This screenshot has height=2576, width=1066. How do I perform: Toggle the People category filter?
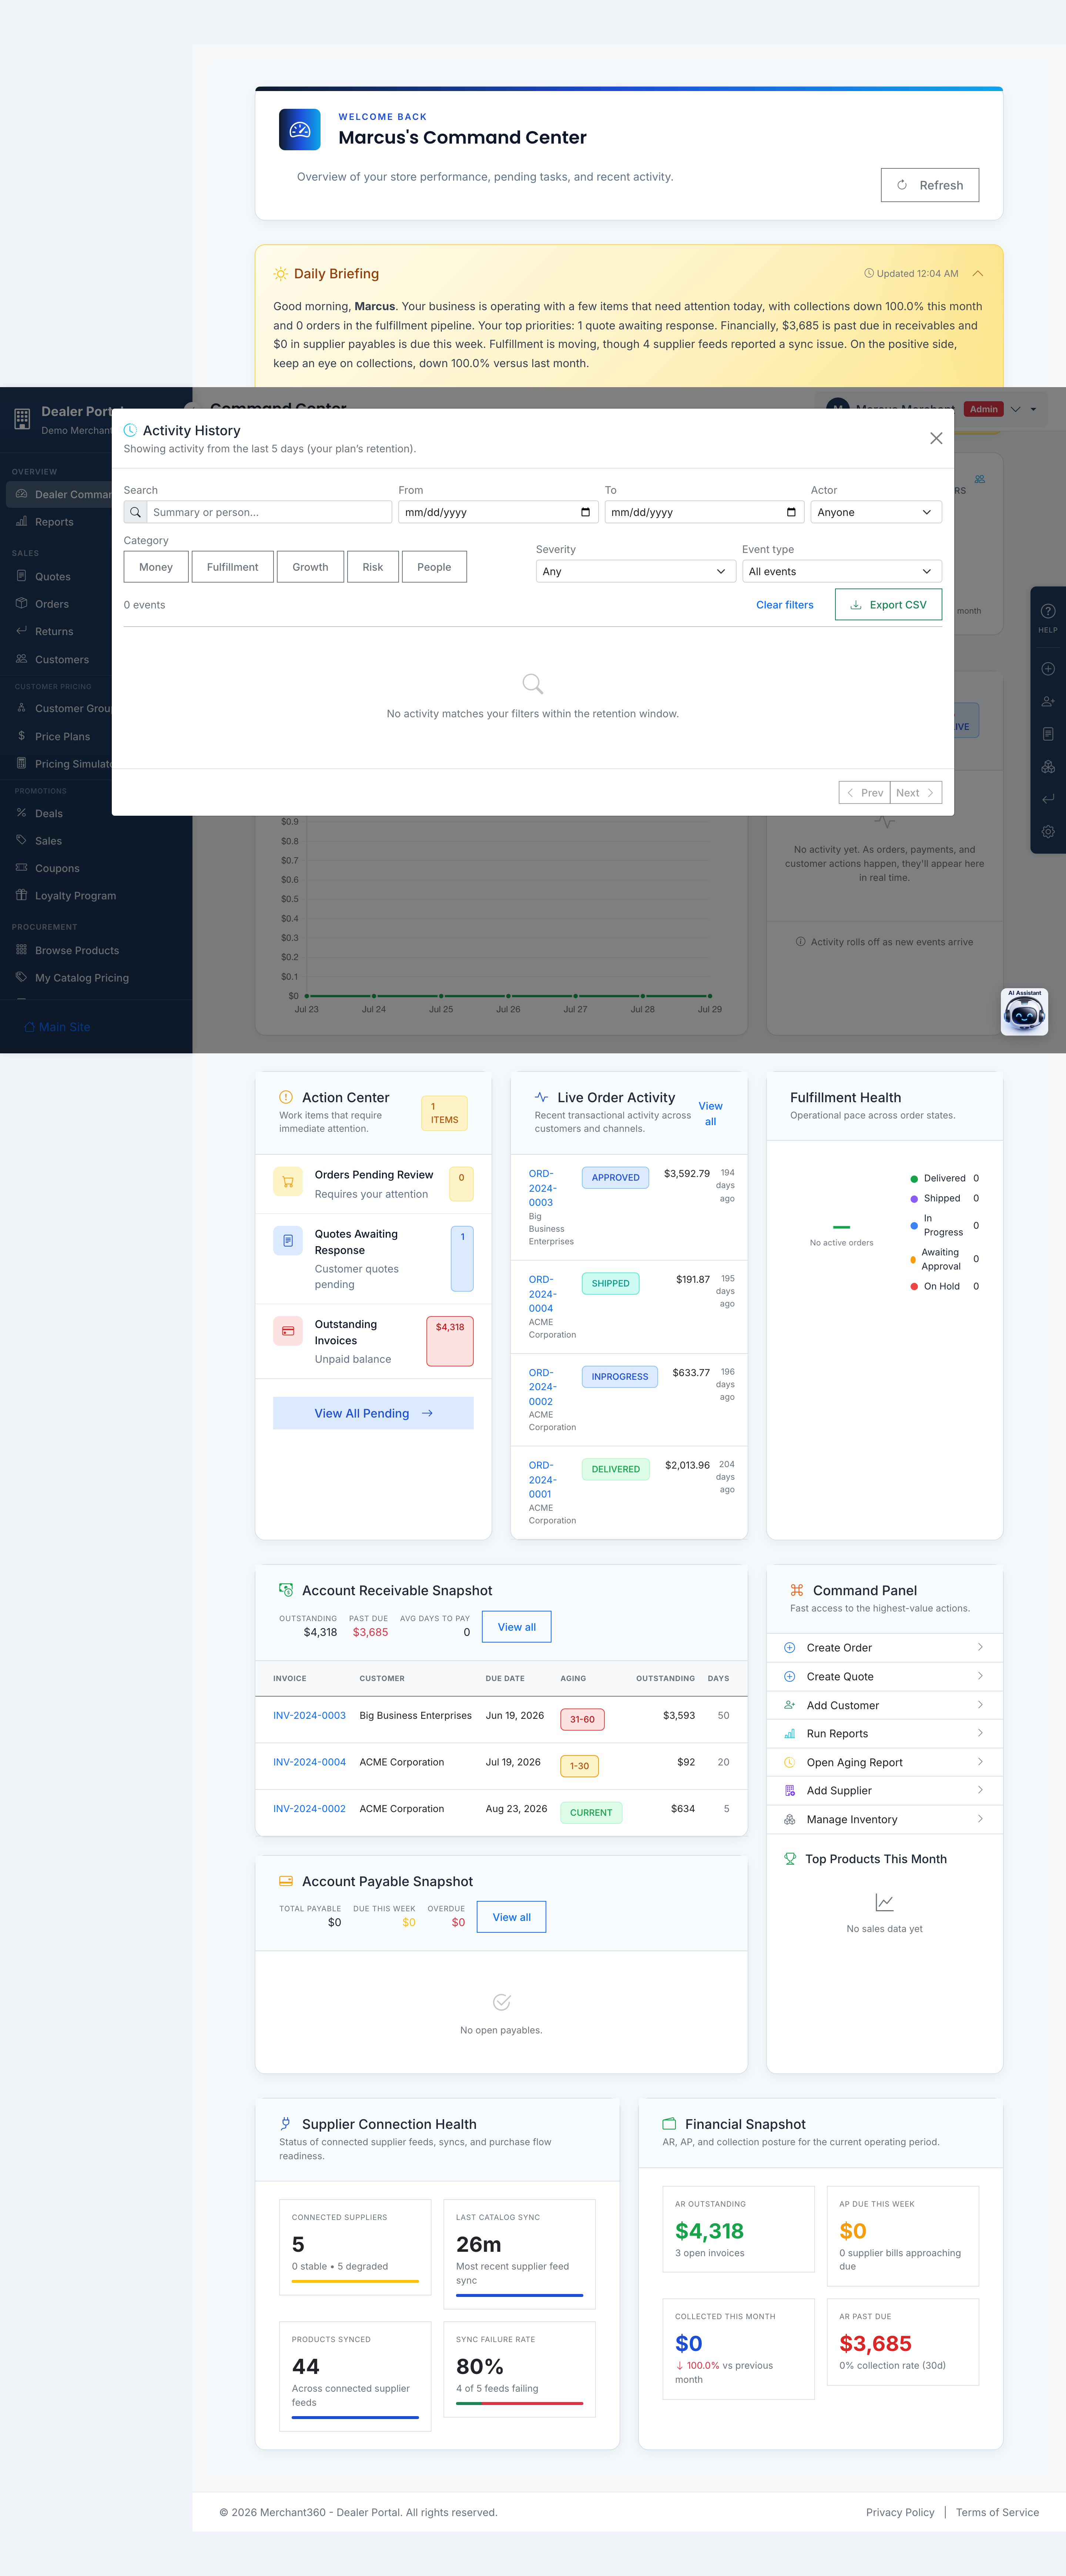[x=434, y=567]
